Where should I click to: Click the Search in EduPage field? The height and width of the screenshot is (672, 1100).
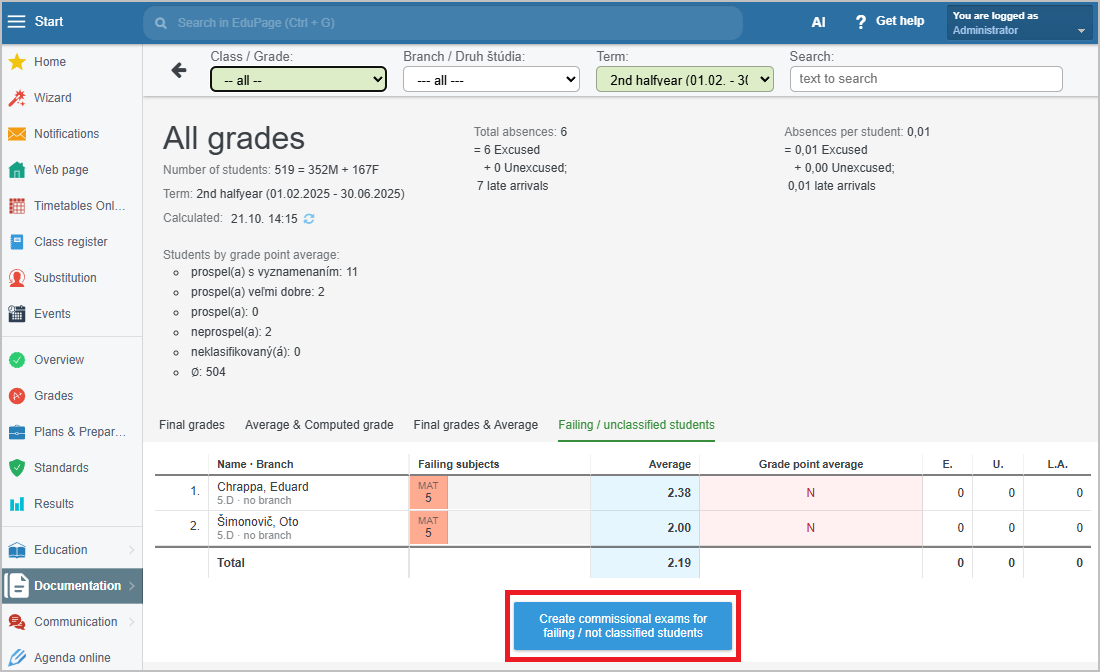coord(443,22)
